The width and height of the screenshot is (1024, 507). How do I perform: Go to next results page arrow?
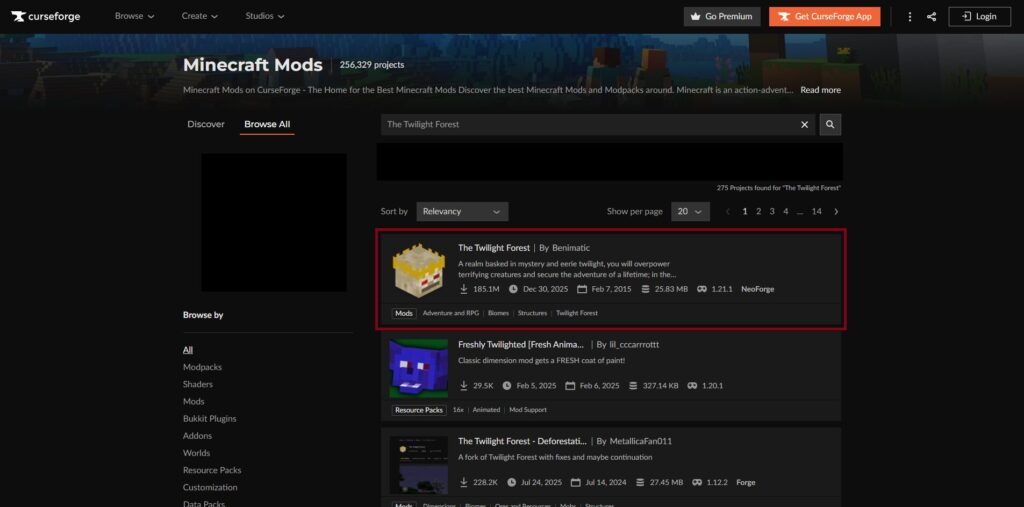[x=836, y=211]
